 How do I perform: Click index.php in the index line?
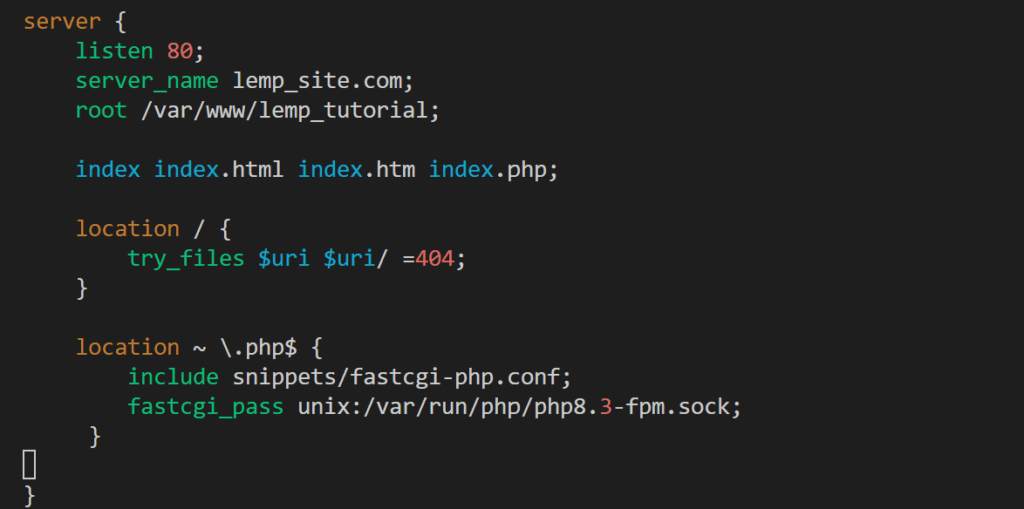point(487,171)
